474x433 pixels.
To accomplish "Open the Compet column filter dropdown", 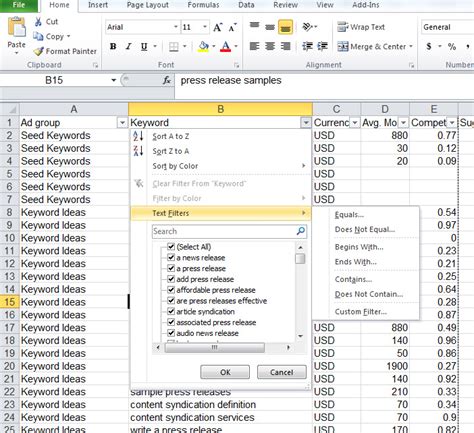I will click(452, 123).
